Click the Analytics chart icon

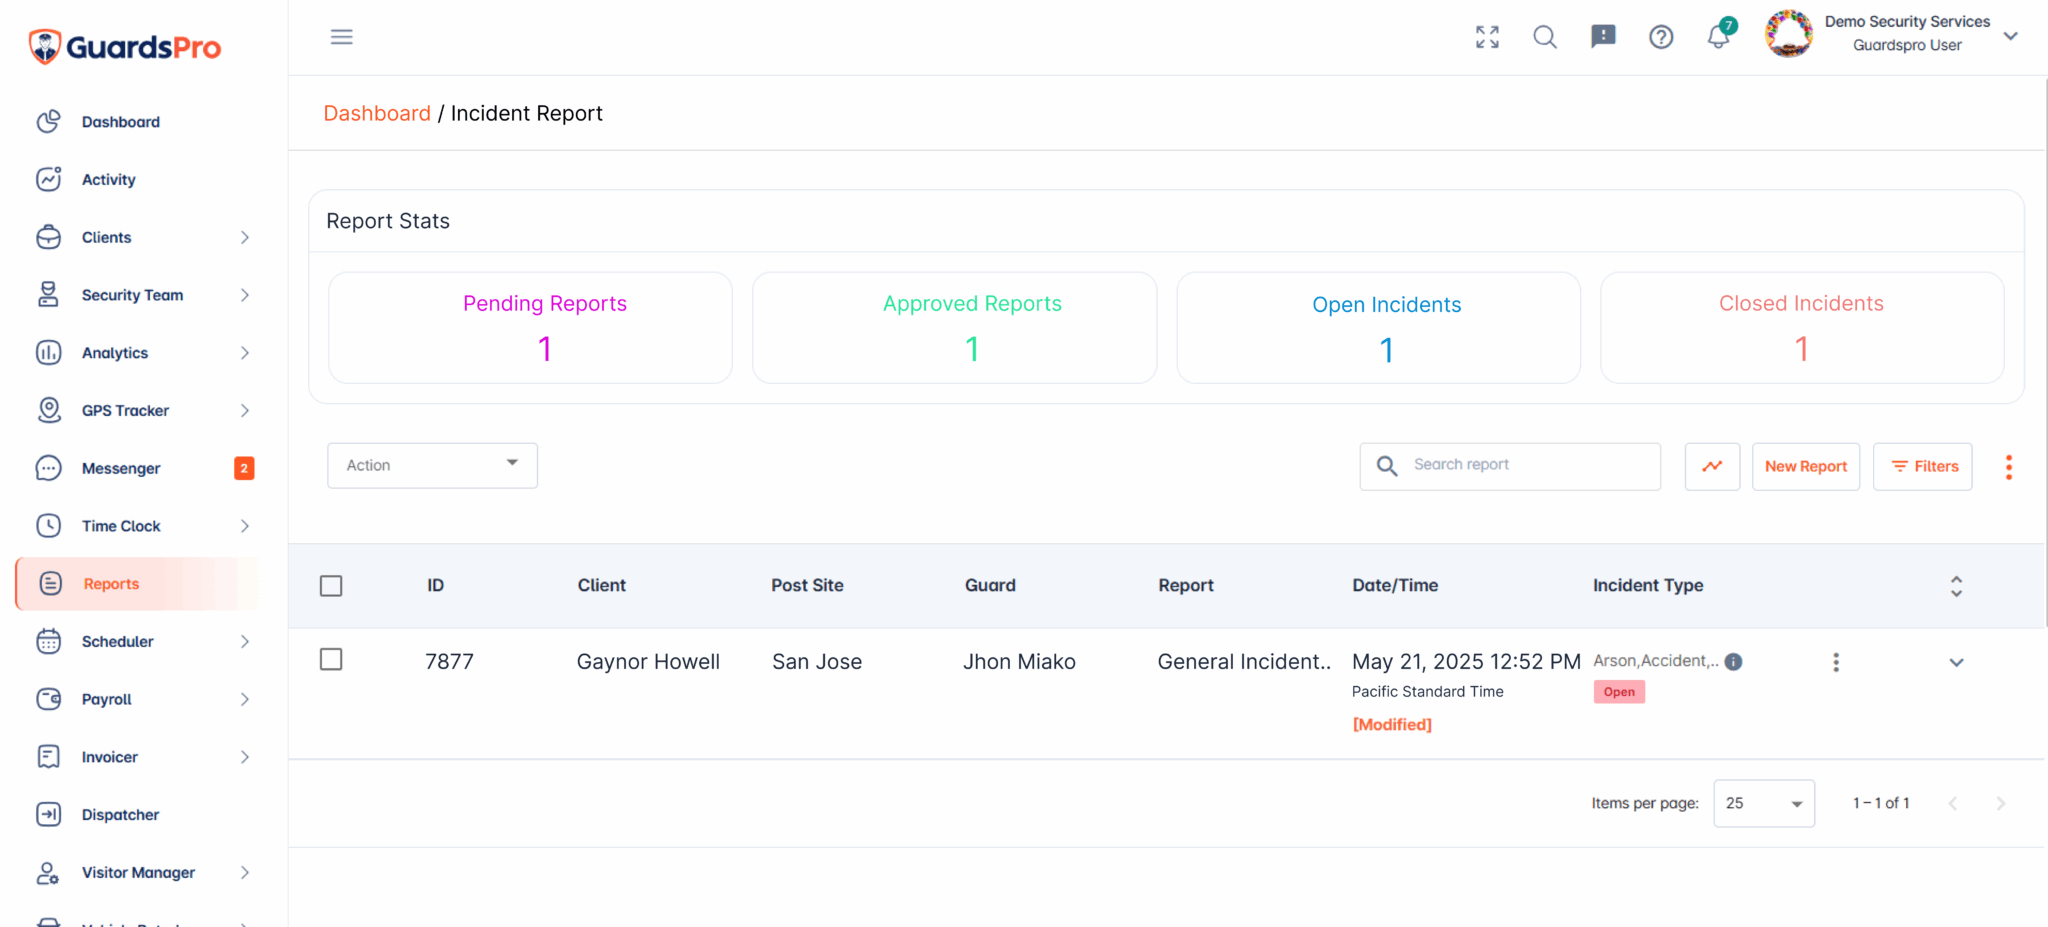(49, 353)
